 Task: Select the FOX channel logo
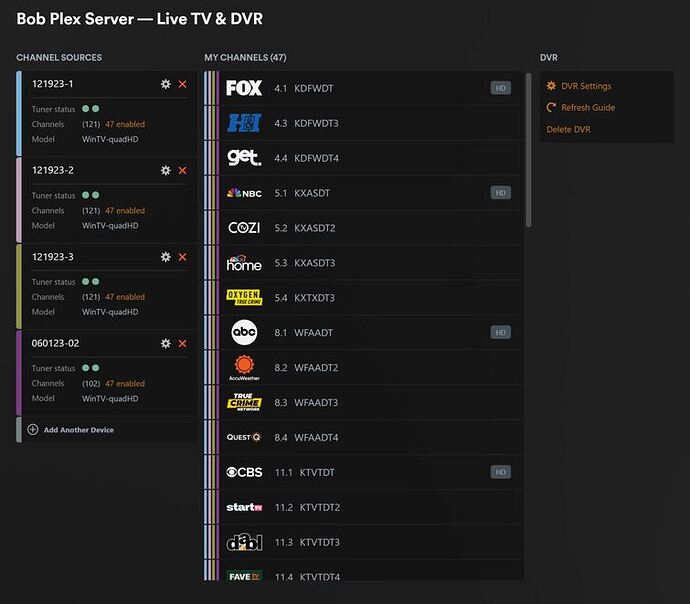(x=244, y=88)
